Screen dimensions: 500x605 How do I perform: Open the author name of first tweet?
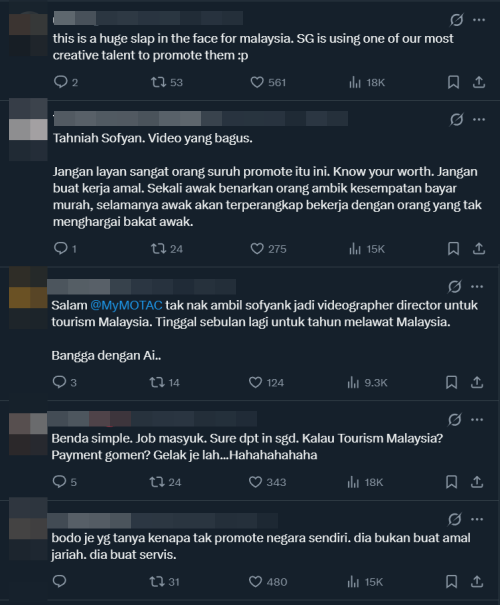pyautogui.click(x=148, y=18)
